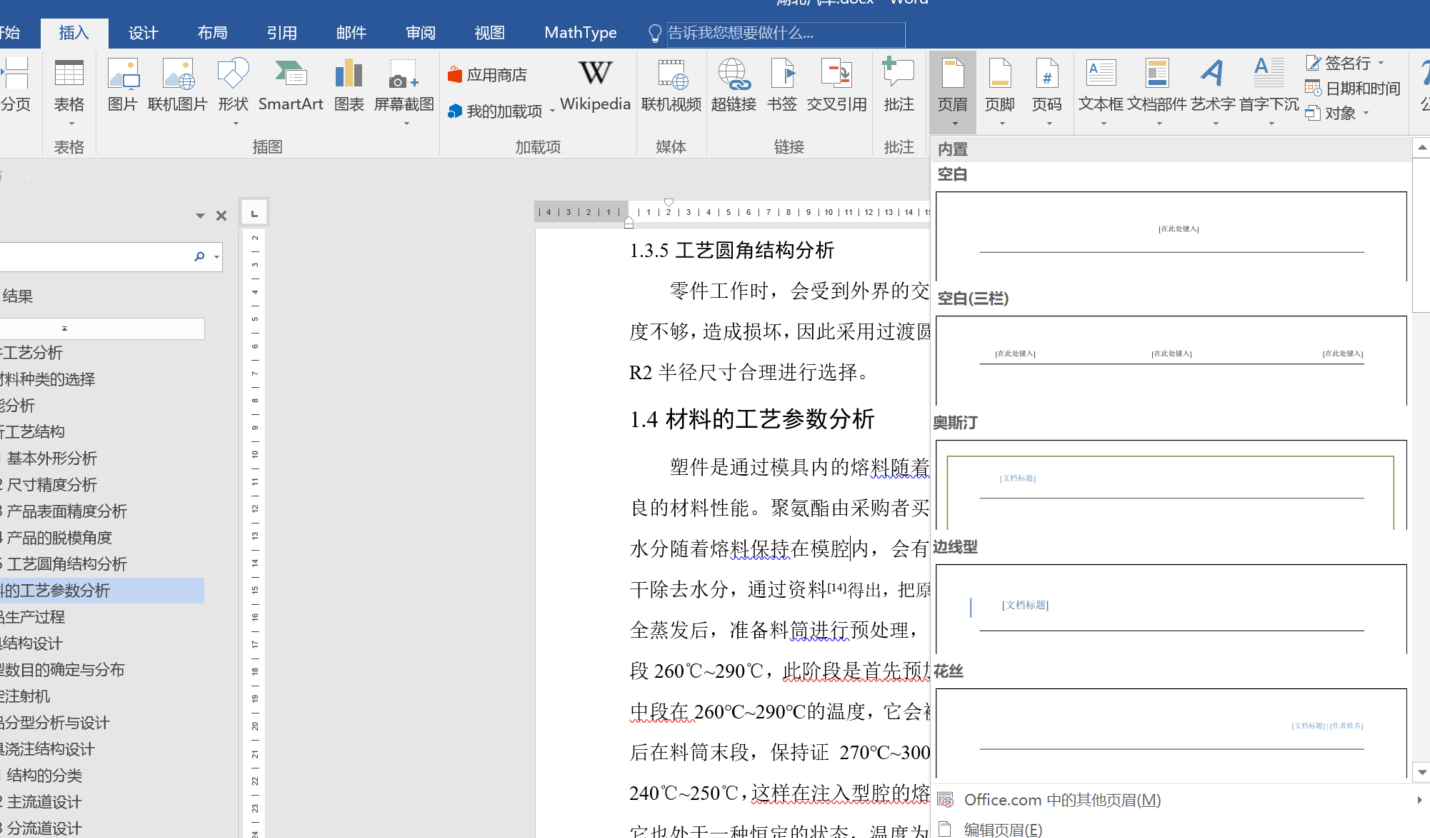Click the Tell Me search box
Screen dimensions: 1430x838
tap(786, 34)
